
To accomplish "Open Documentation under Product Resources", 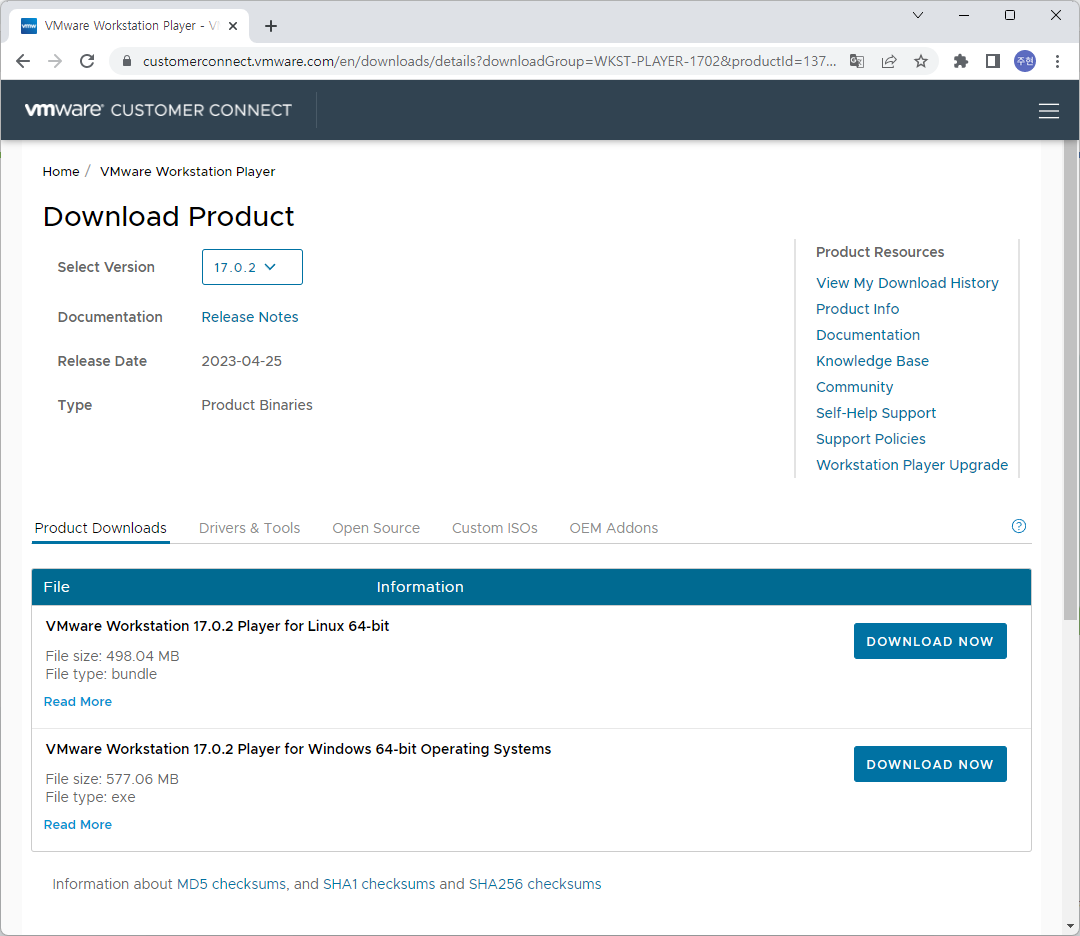I will tap(868, 335).
